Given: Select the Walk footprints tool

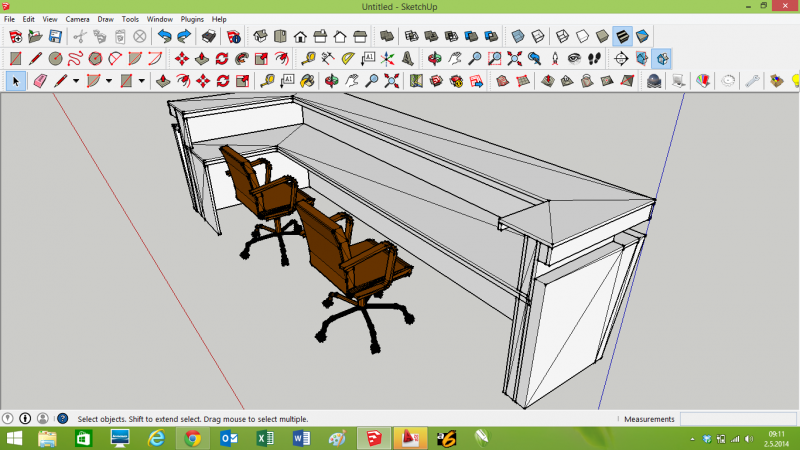Looking at the screenshot, I should coord(594,59).
